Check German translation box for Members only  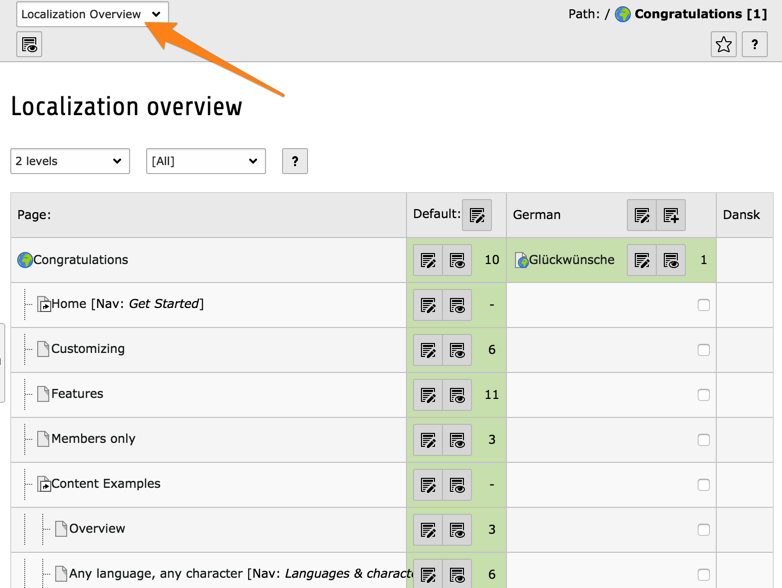[703, 439]
